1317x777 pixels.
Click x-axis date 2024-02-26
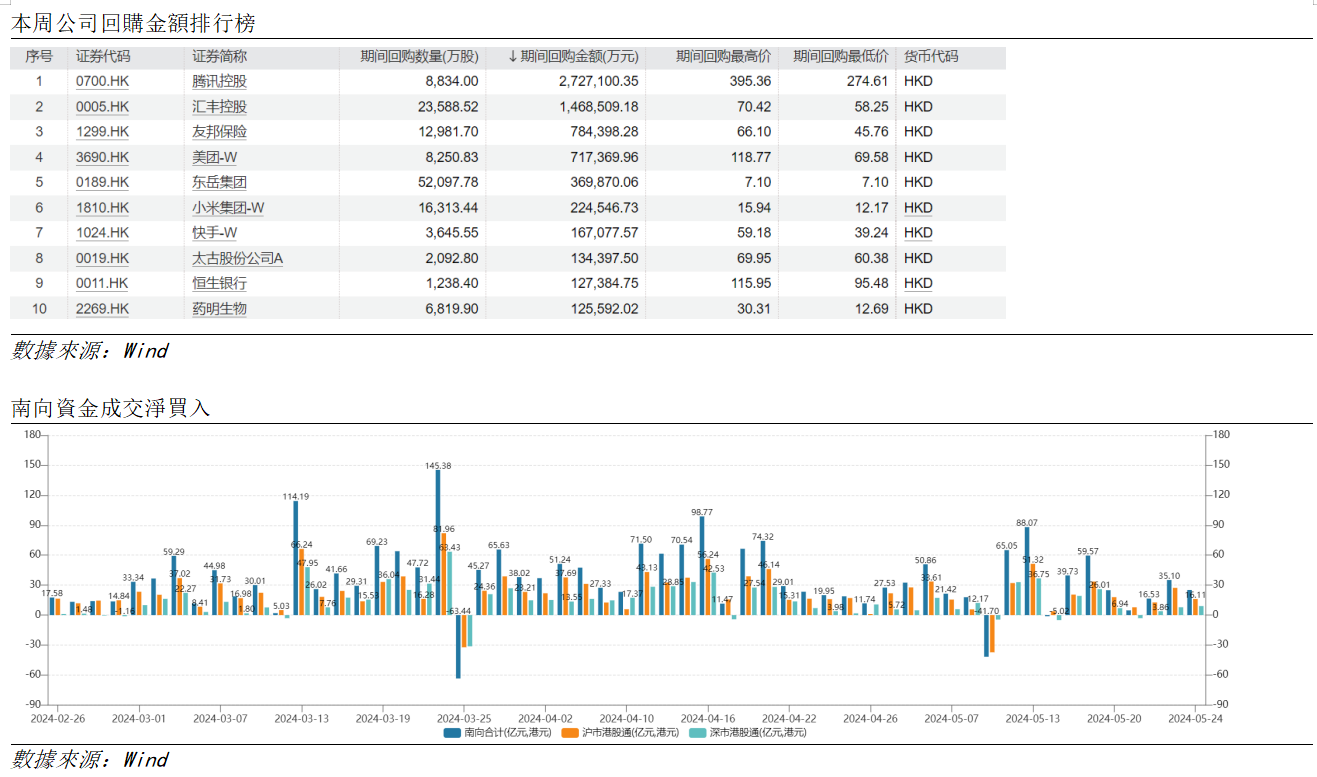pos(57,718)
